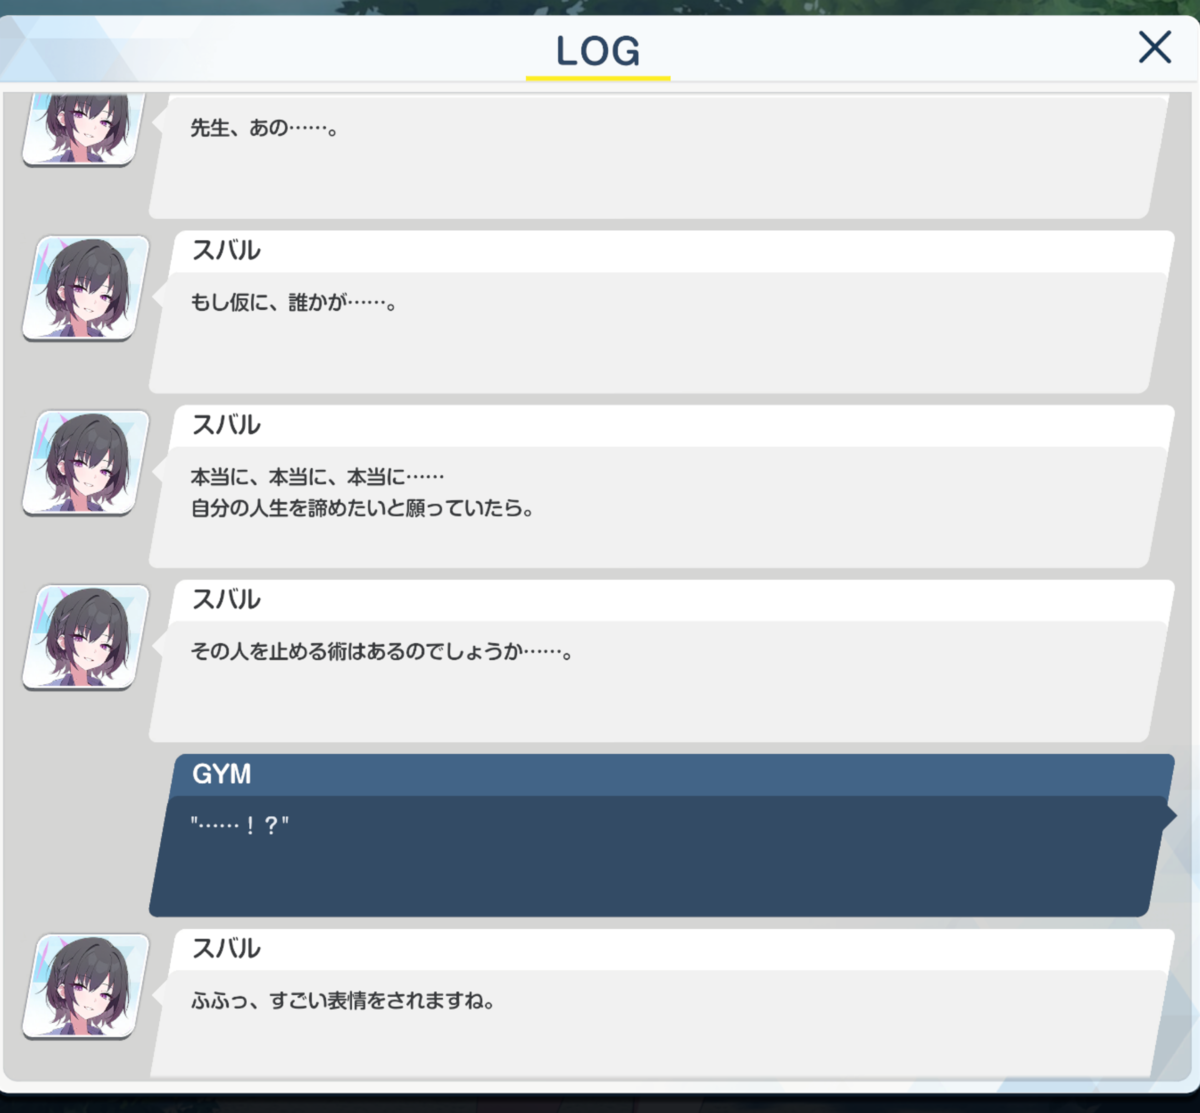The height and width of the screenshot is (1113, 1200).
Task: Select the GYM reply "……！？" entry
Action: [x=660, y=836]
